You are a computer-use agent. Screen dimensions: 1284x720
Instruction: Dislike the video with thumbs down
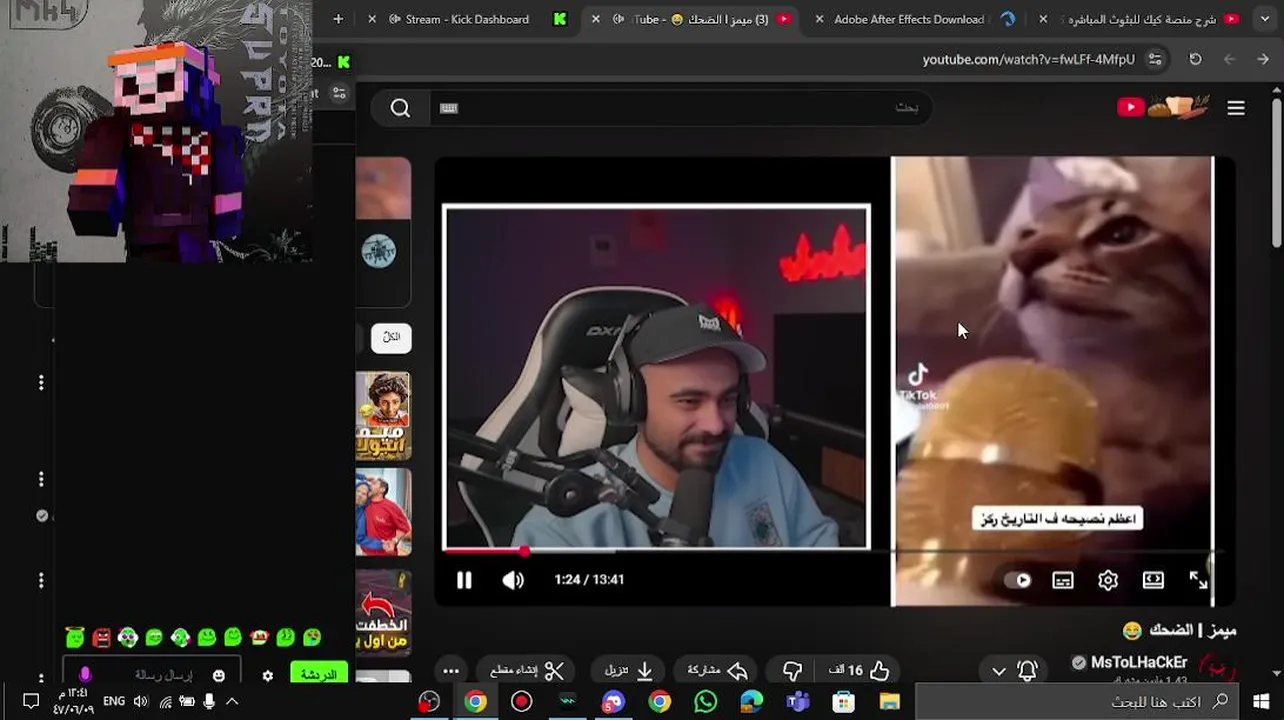pos(793,671)
